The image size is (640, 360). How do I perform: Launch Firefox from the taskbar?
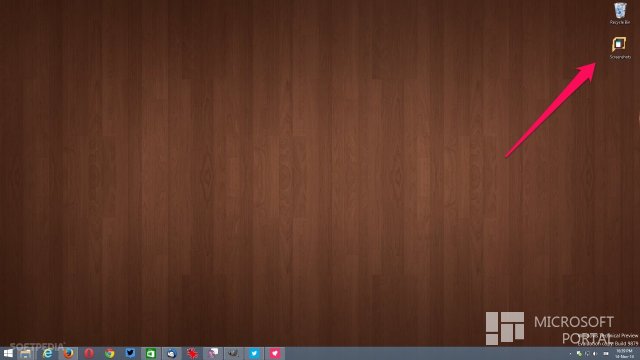pos(68,353)
